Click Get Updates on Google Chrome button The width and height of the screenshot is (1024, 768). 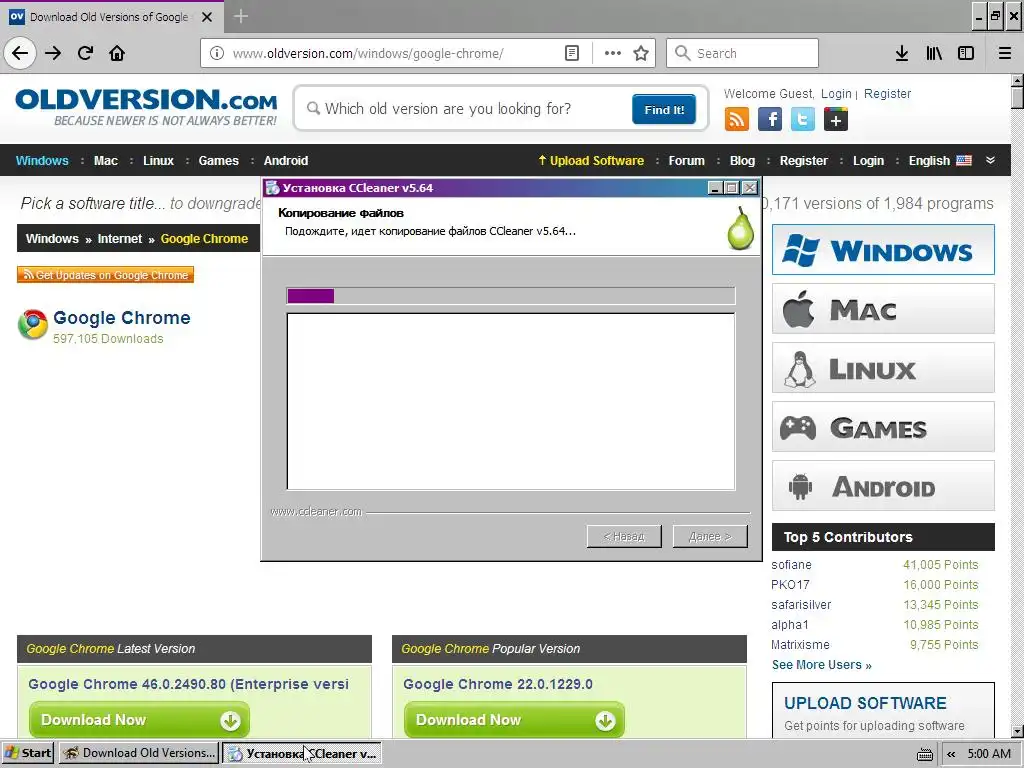[105, 275]
